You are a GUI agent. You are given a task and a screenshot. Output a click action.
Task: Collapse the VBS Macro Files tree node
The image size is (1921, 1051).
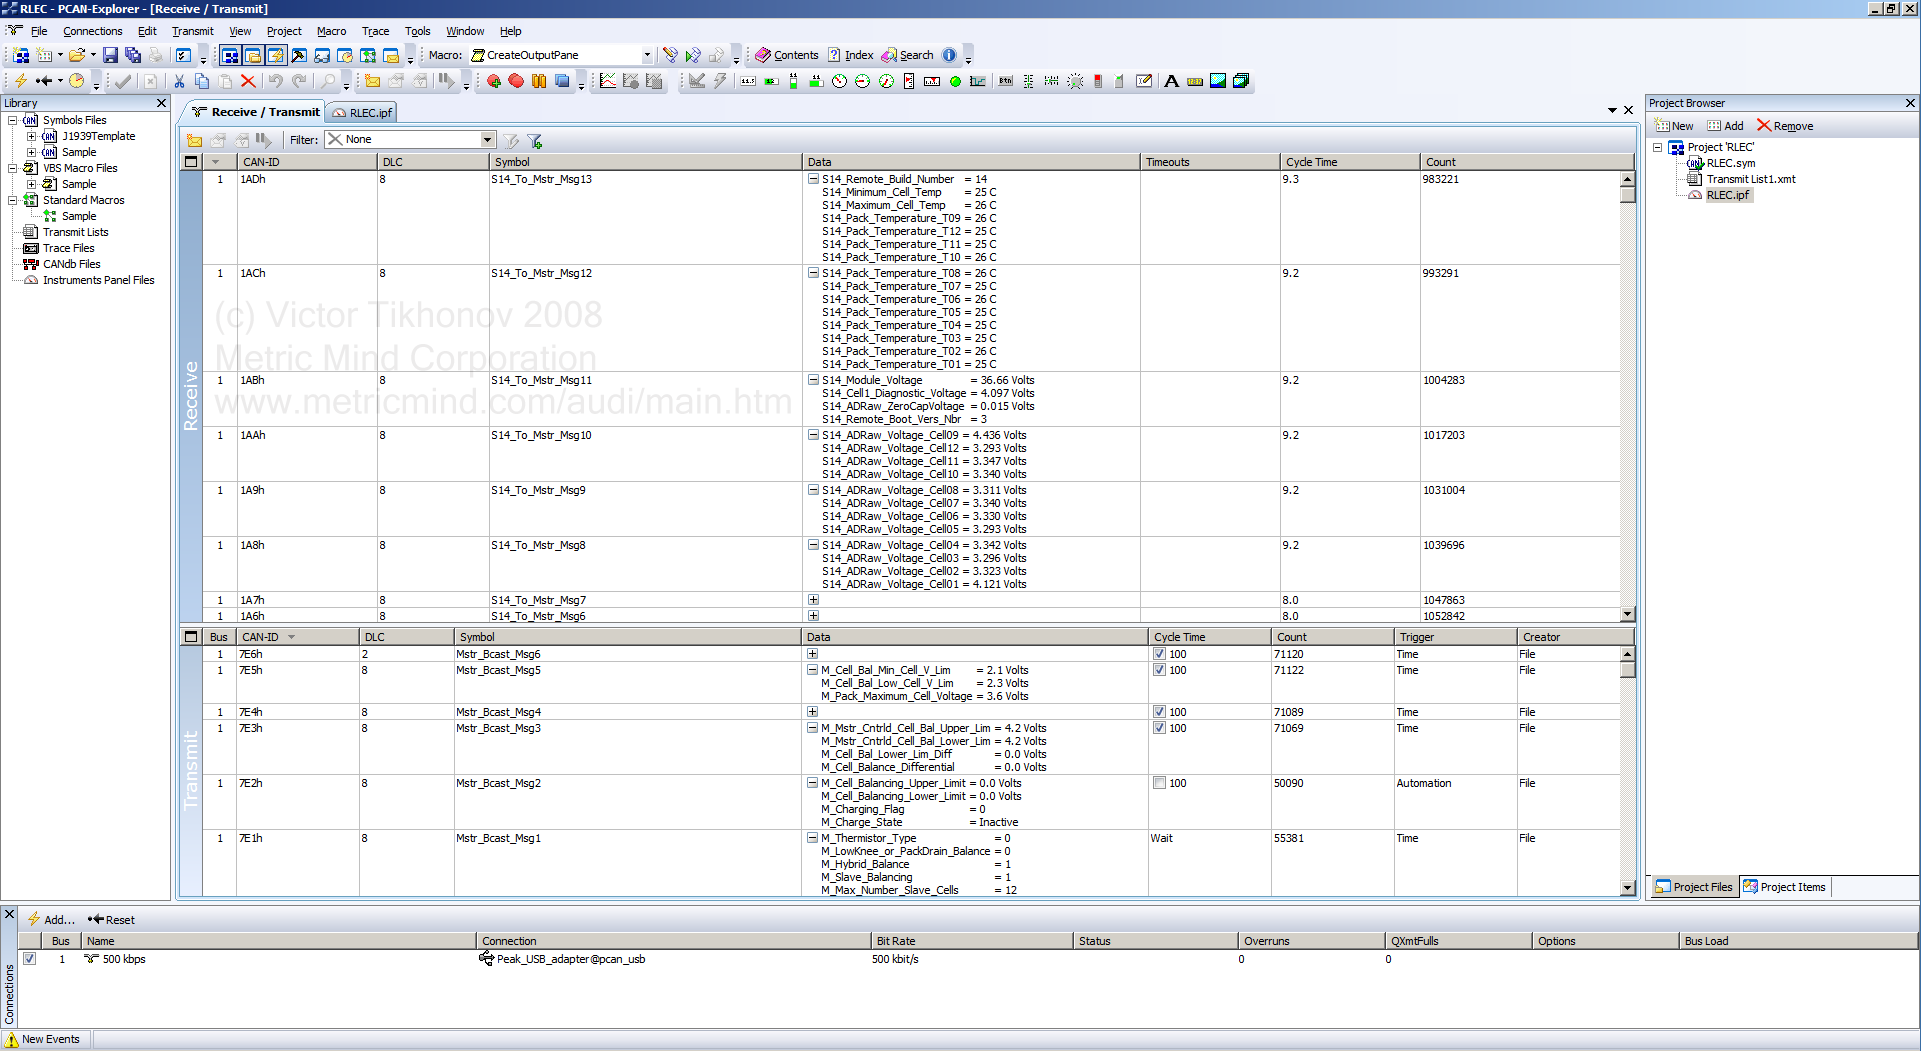pos(13,168)
